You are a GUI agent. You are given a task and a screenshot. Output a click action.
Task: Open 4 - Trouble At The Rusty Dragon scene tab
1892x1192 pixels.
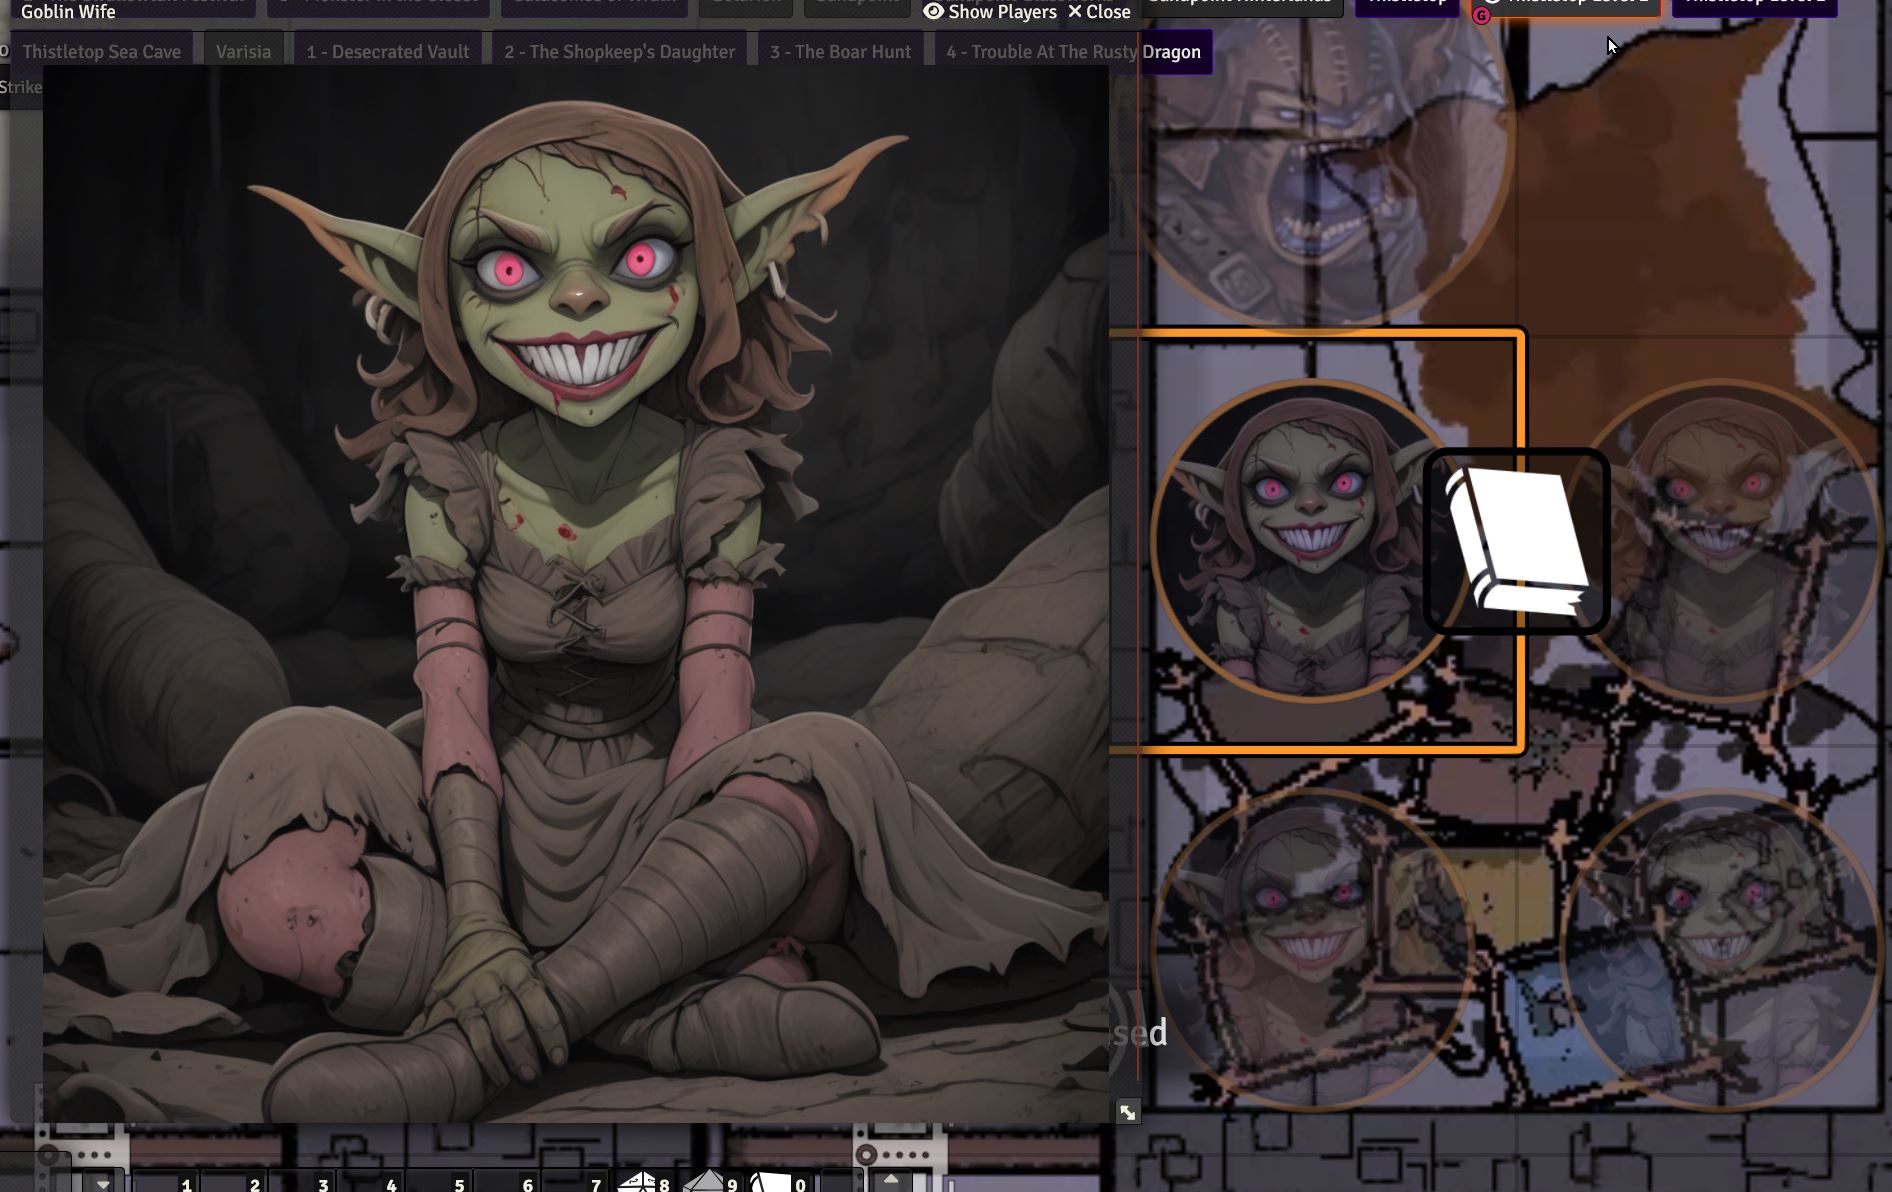1073,51
